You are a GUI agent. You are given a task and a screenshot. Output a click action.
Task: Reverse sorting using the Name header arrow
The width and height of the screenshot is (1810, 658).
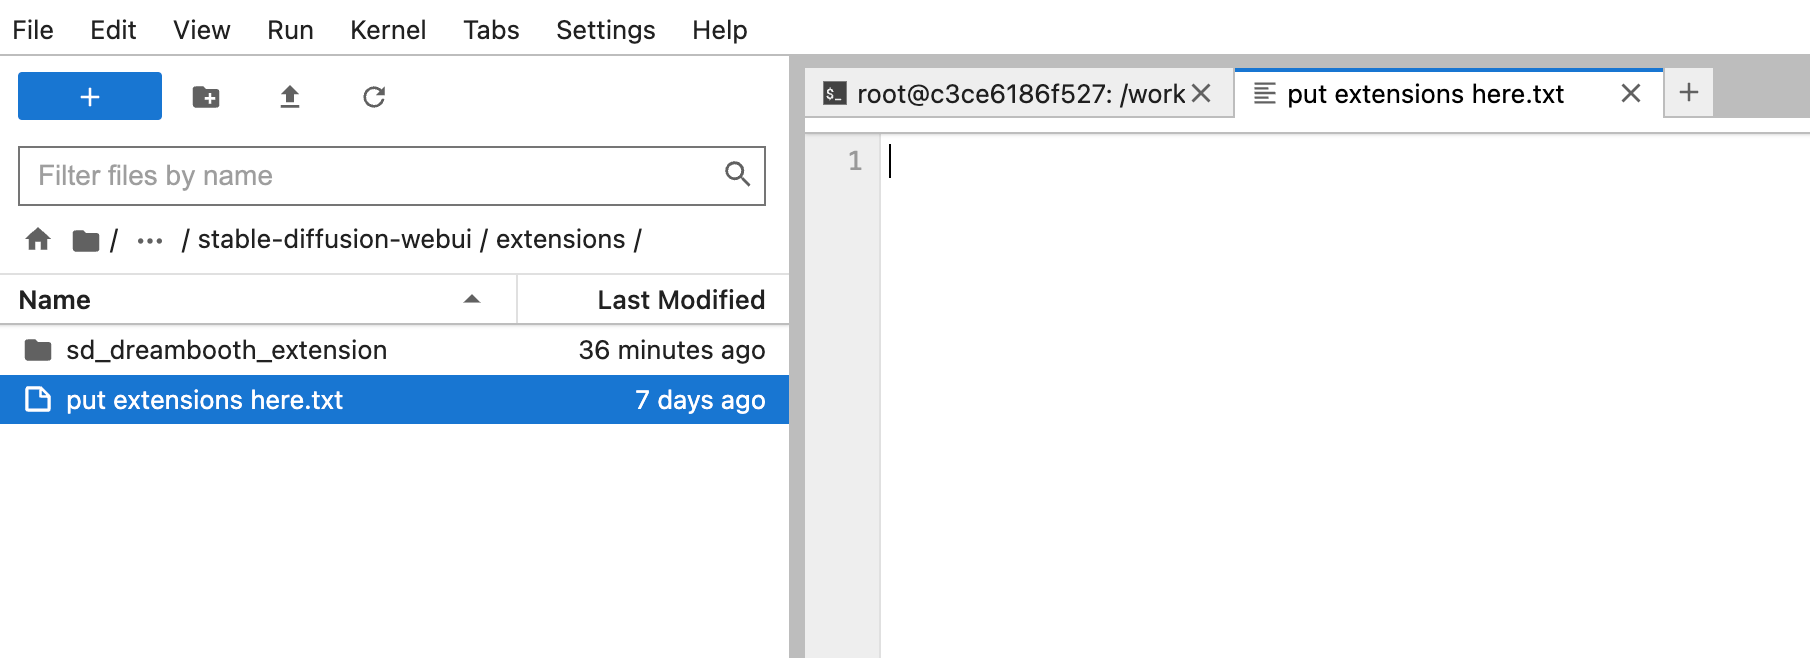coord(470,299)
